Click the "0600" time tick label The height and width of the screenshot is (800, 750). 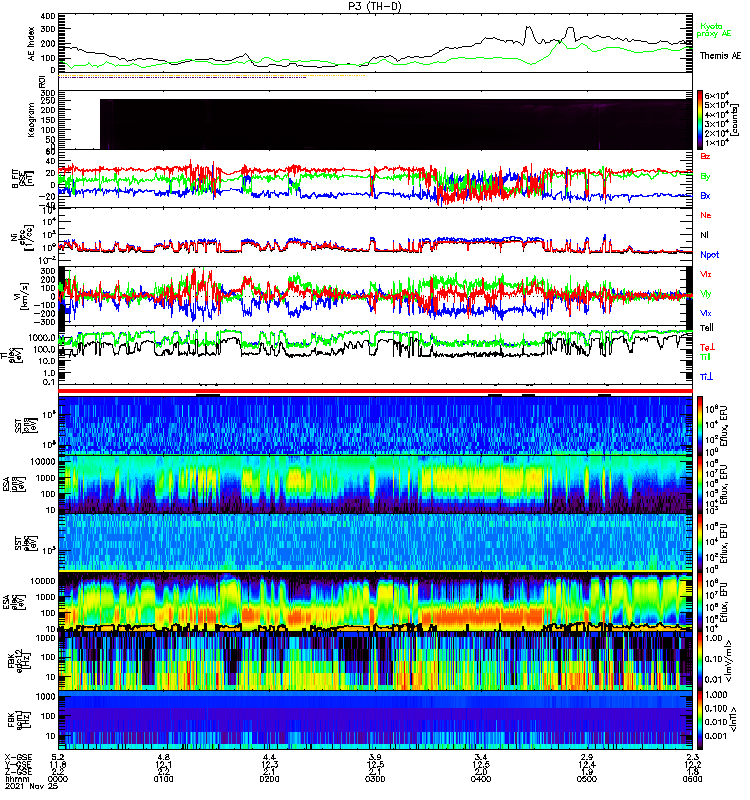click(692, 779)
